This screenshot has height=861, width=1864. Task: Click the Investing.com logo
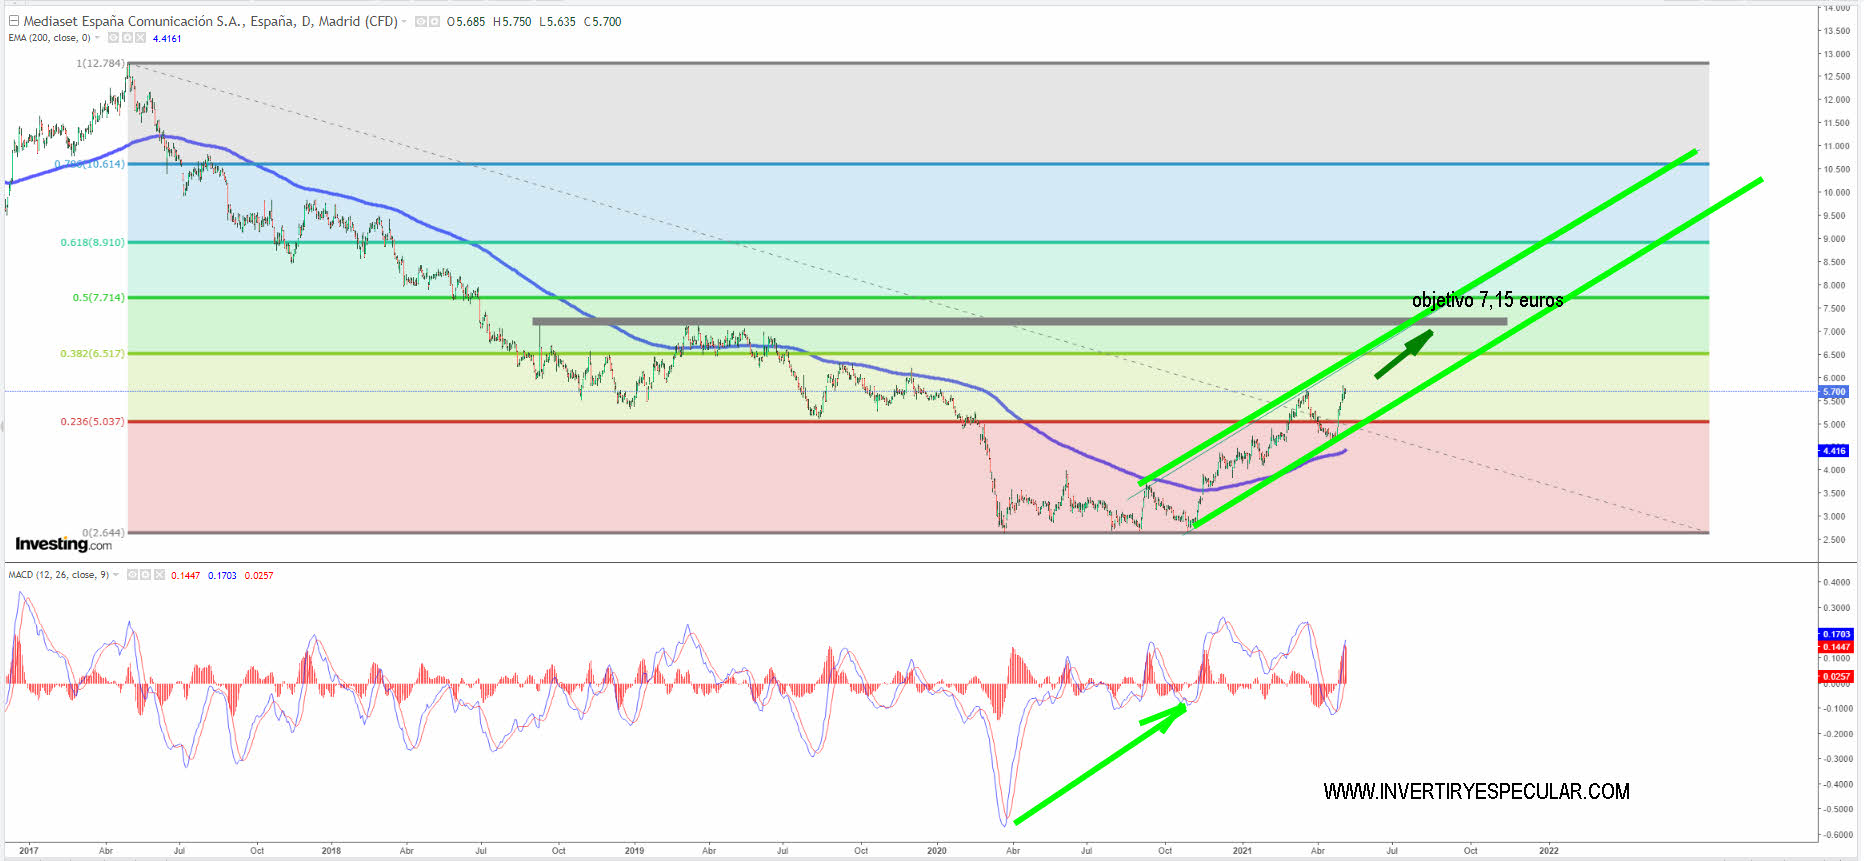click(63, 544)
